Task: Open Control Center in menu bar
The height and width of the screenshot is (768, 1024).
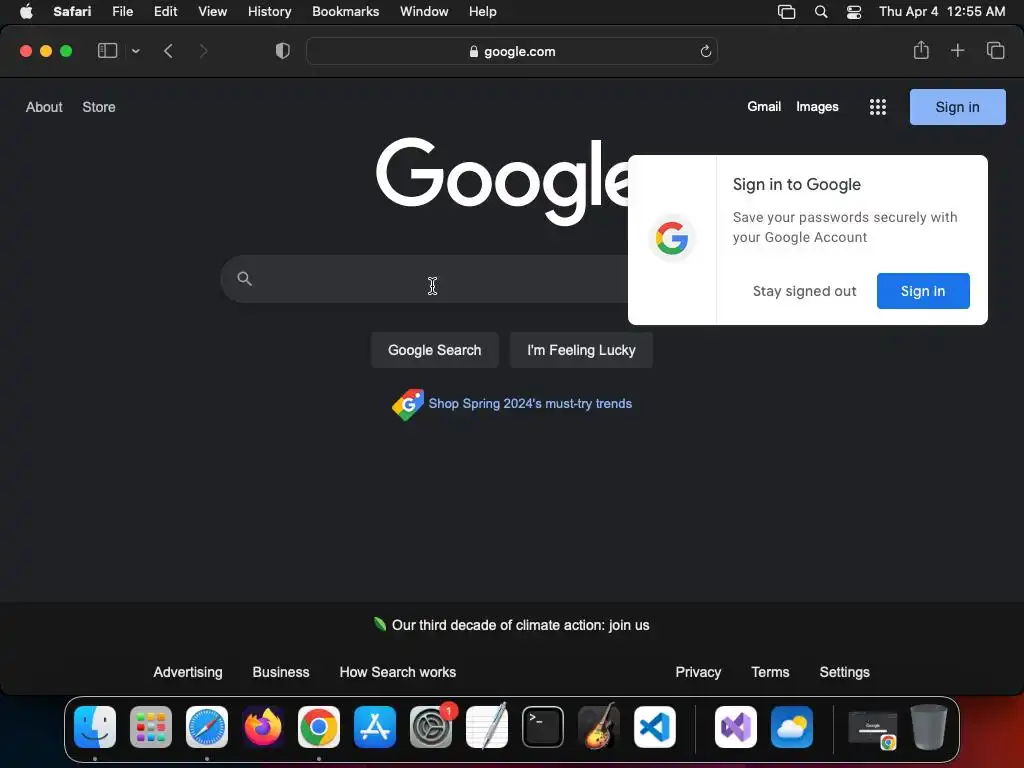Action: [x=854, y=12]
